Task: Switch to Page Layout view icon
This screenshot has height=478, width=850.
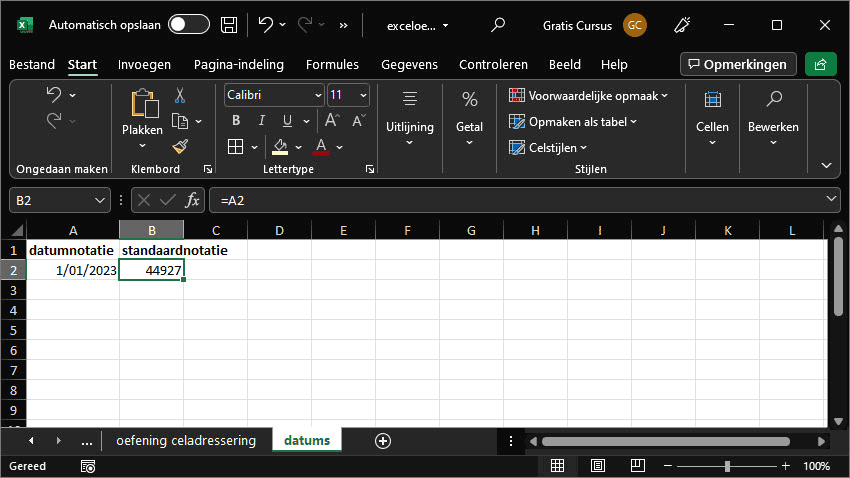Action: (597, 466)
